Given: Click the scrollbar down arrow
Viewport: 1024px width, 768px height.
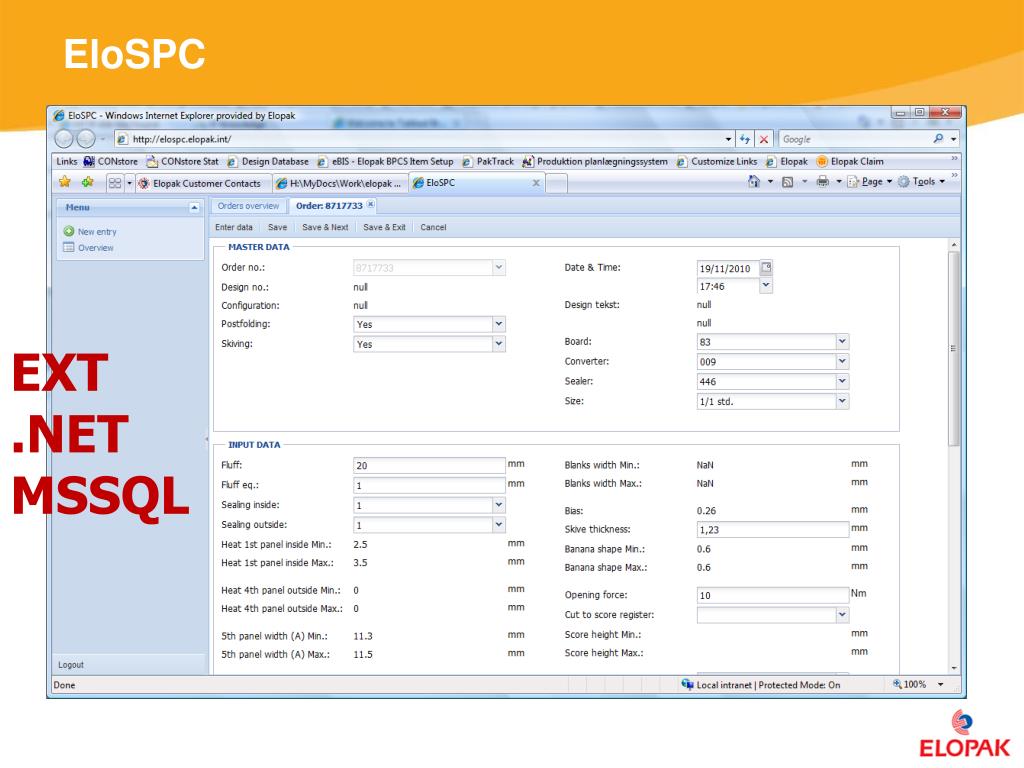Looking at the screenshot, I should [953, 668].
